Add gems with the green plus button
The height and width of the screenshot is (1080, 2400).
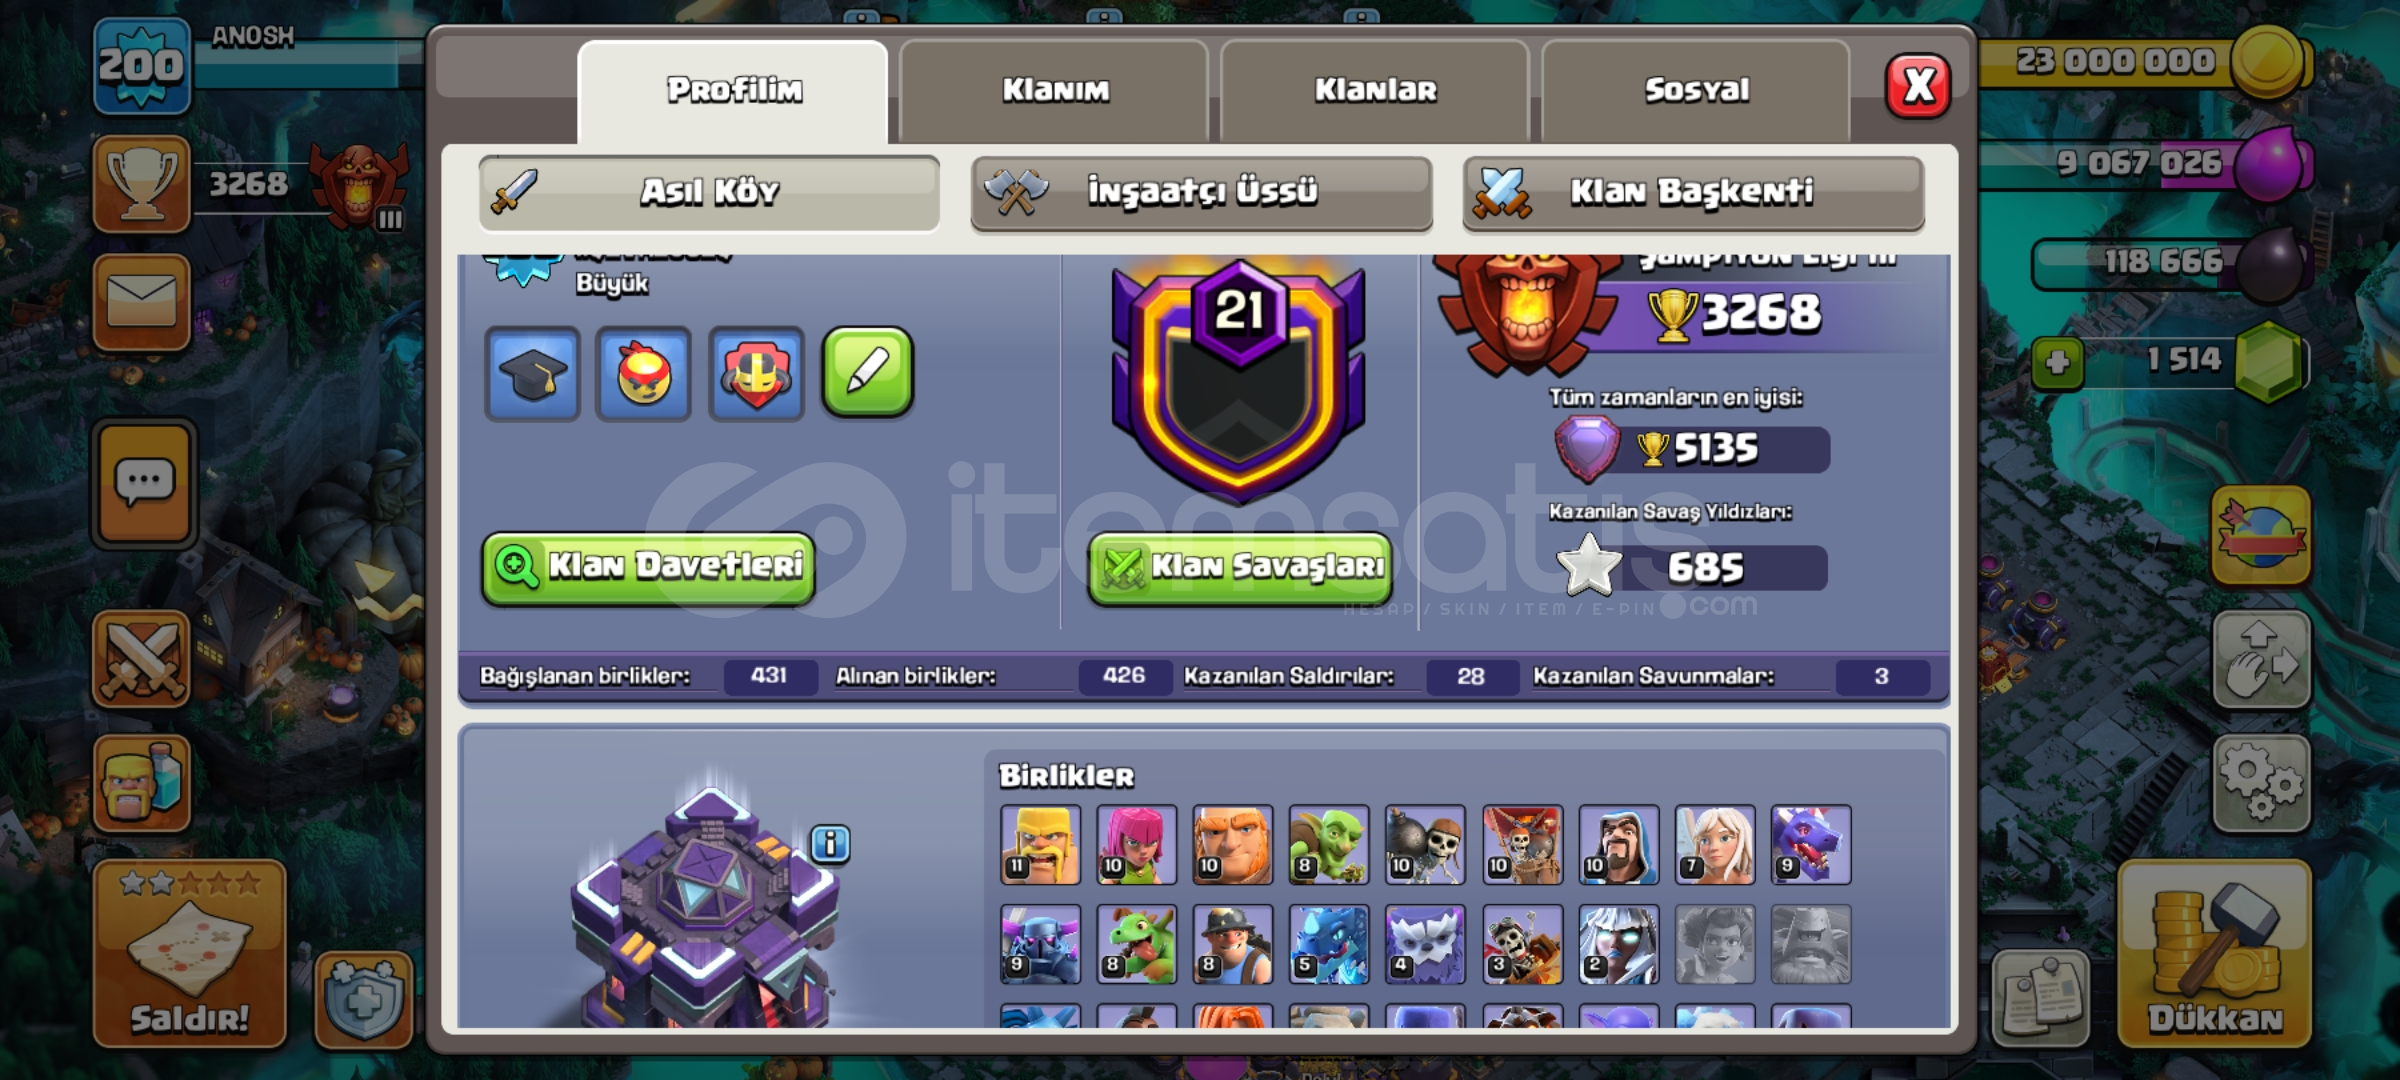click(x=2057, y=362)
